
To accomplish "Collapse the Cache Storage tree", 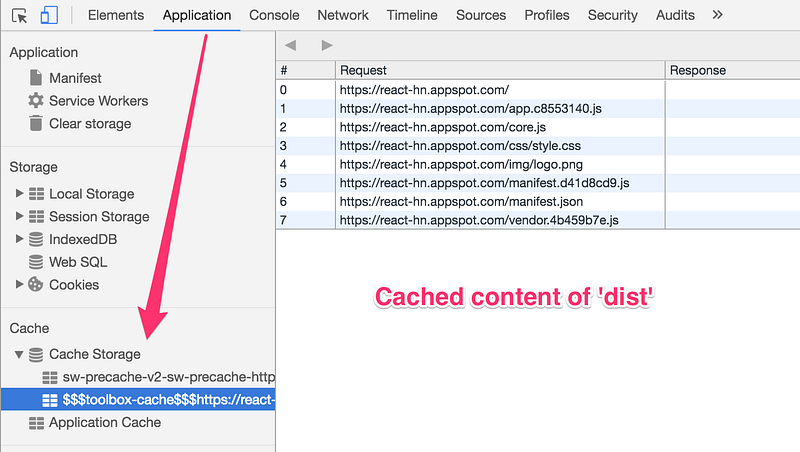I will 19,354.
